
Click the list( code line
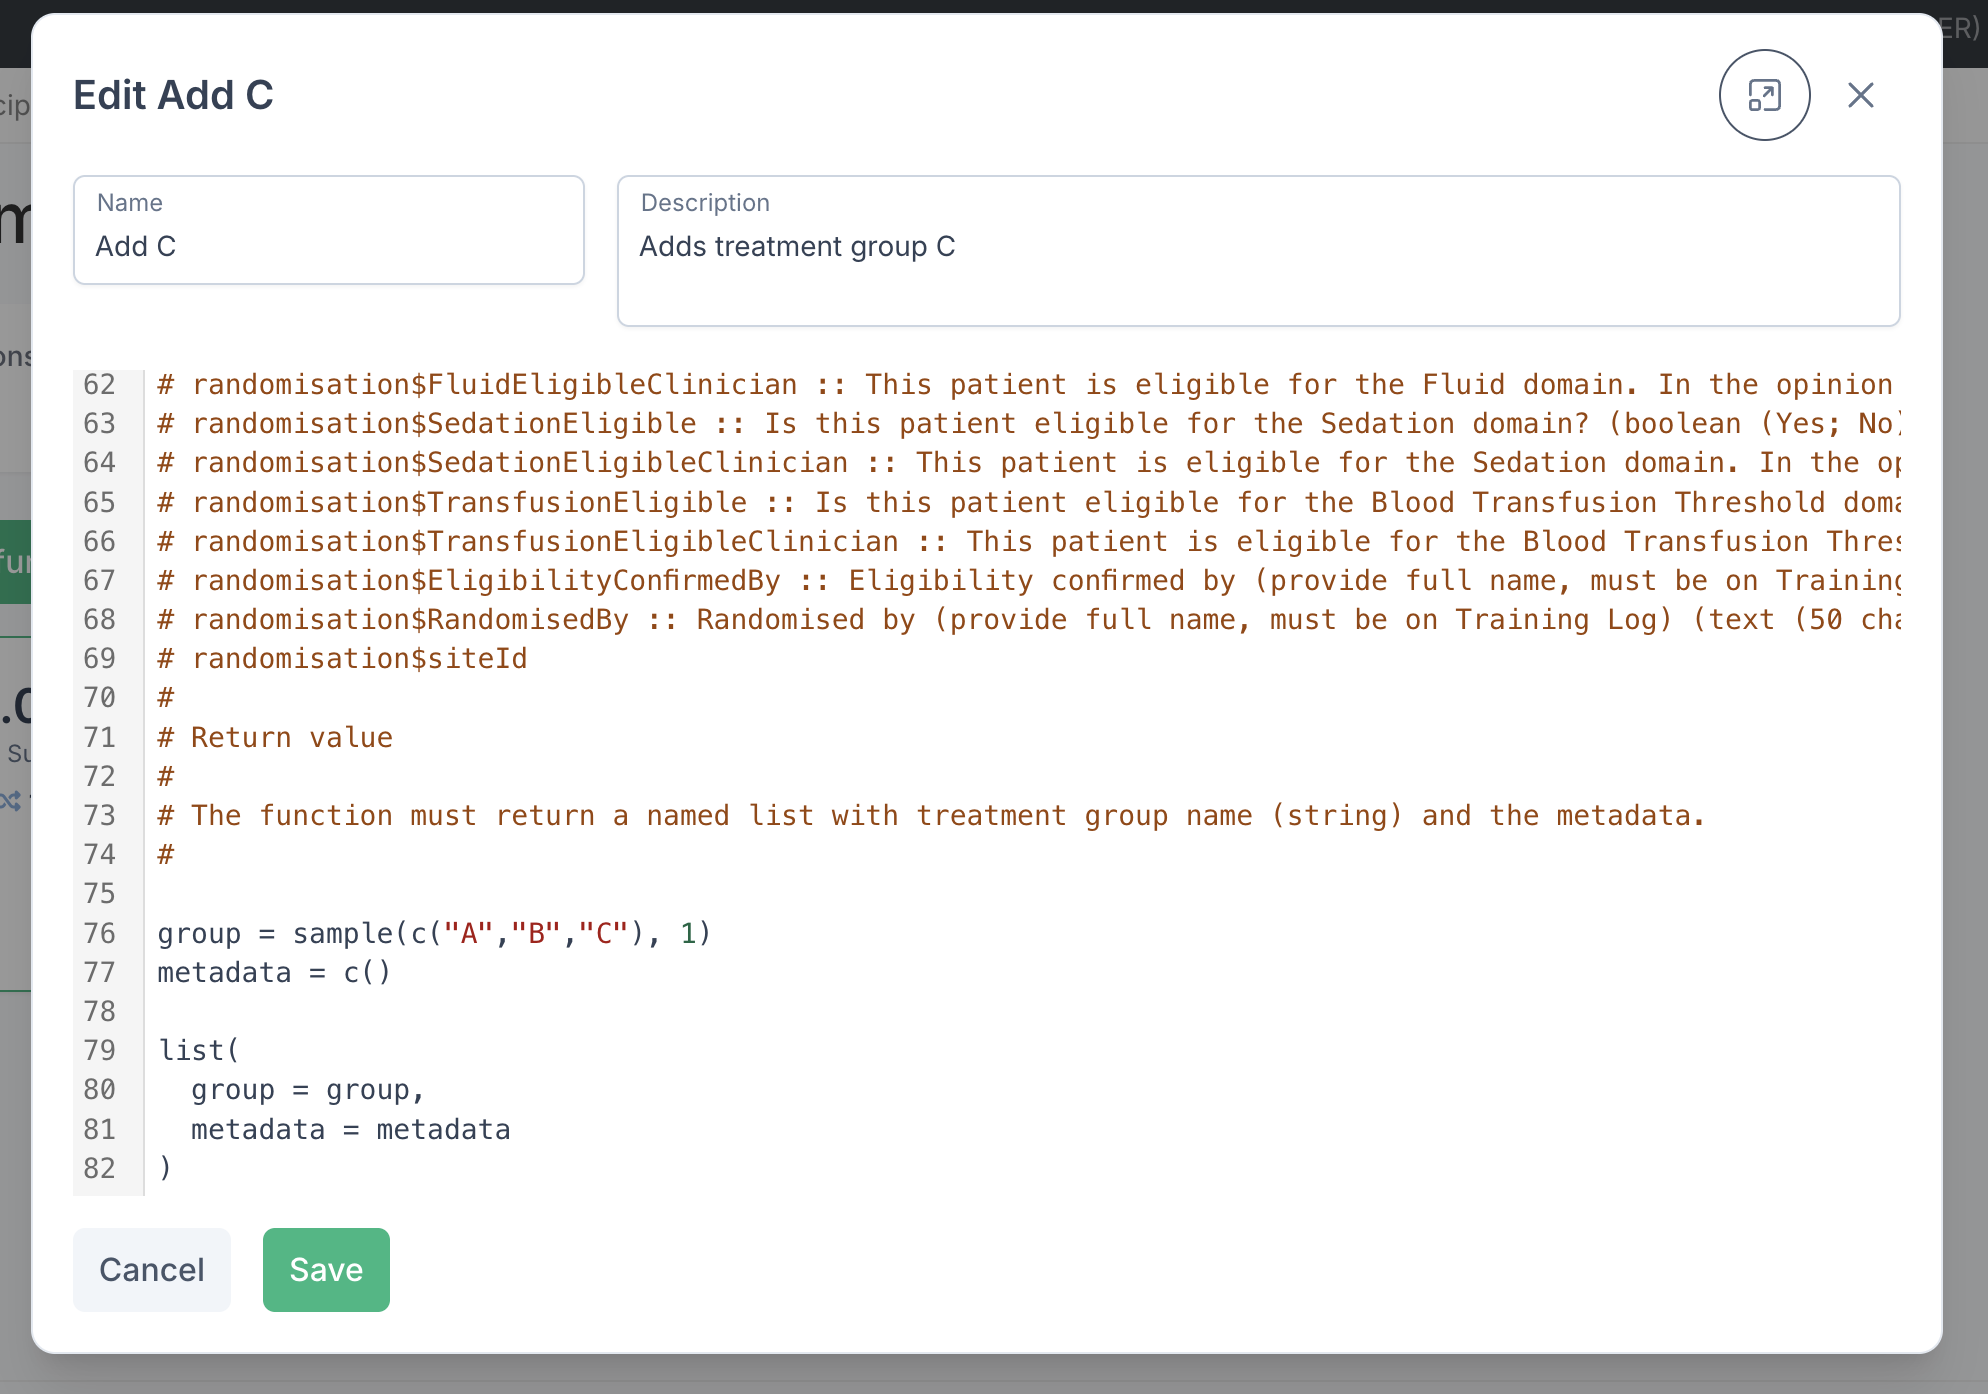[199, 1050]
